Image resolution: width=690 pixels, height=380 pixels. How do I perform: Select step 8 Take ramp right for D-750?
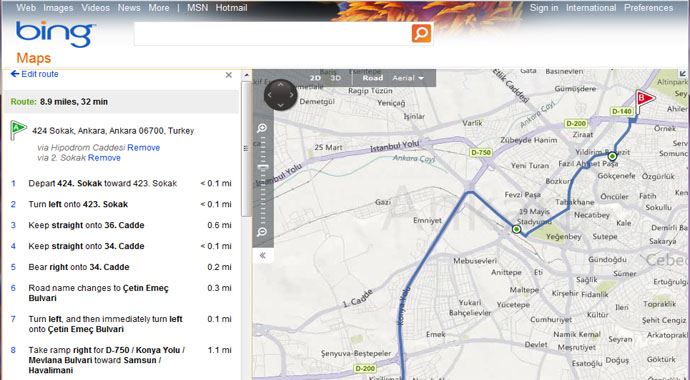121,360
